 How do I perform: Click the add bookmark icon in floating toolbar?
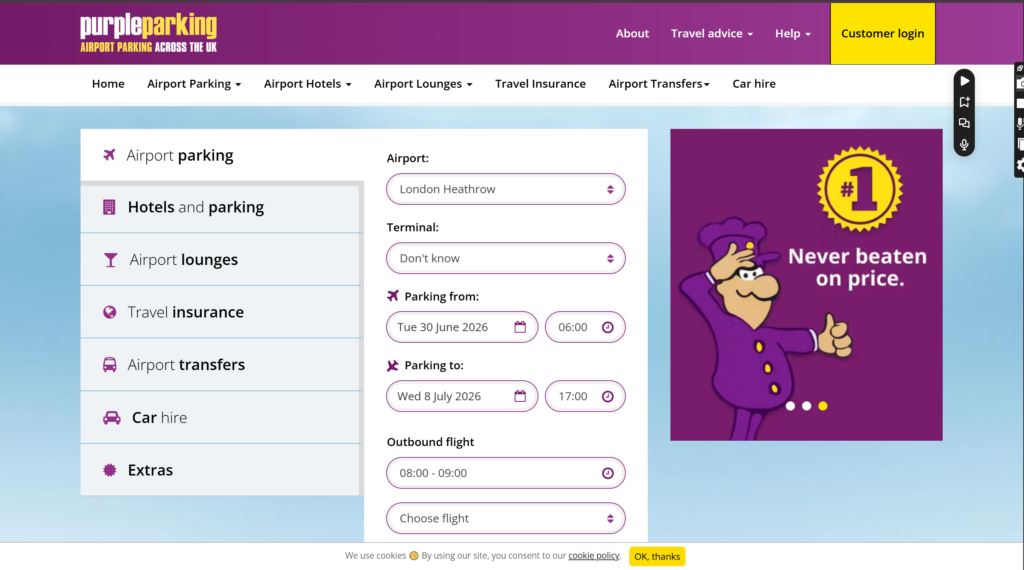pos(965,102)
